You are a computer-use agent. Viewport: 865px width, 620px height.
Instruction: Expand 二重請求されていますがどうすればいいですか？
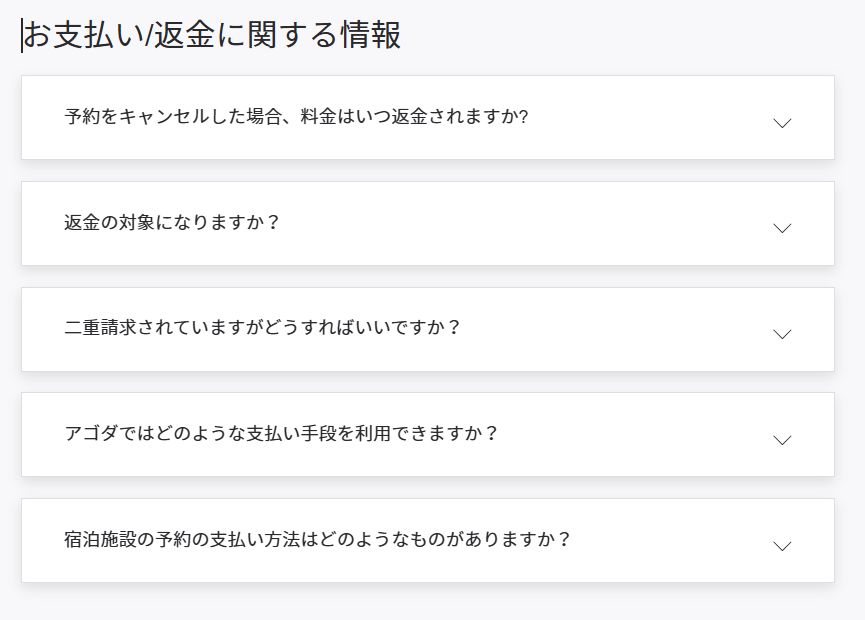pyautogui.click(x=262, y=328)
